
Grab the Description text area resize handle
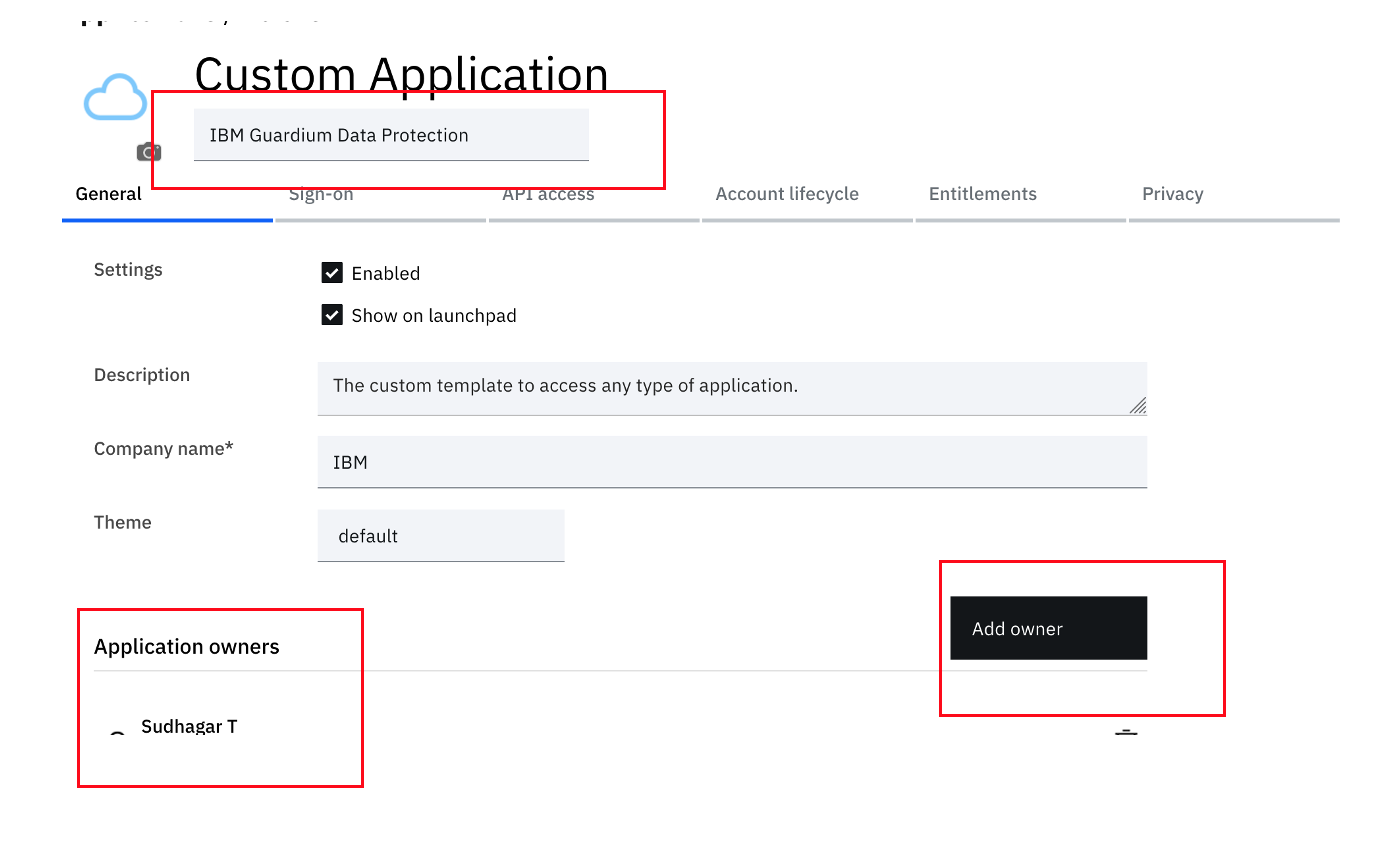pyautogui.click(x=1137, y=405)
